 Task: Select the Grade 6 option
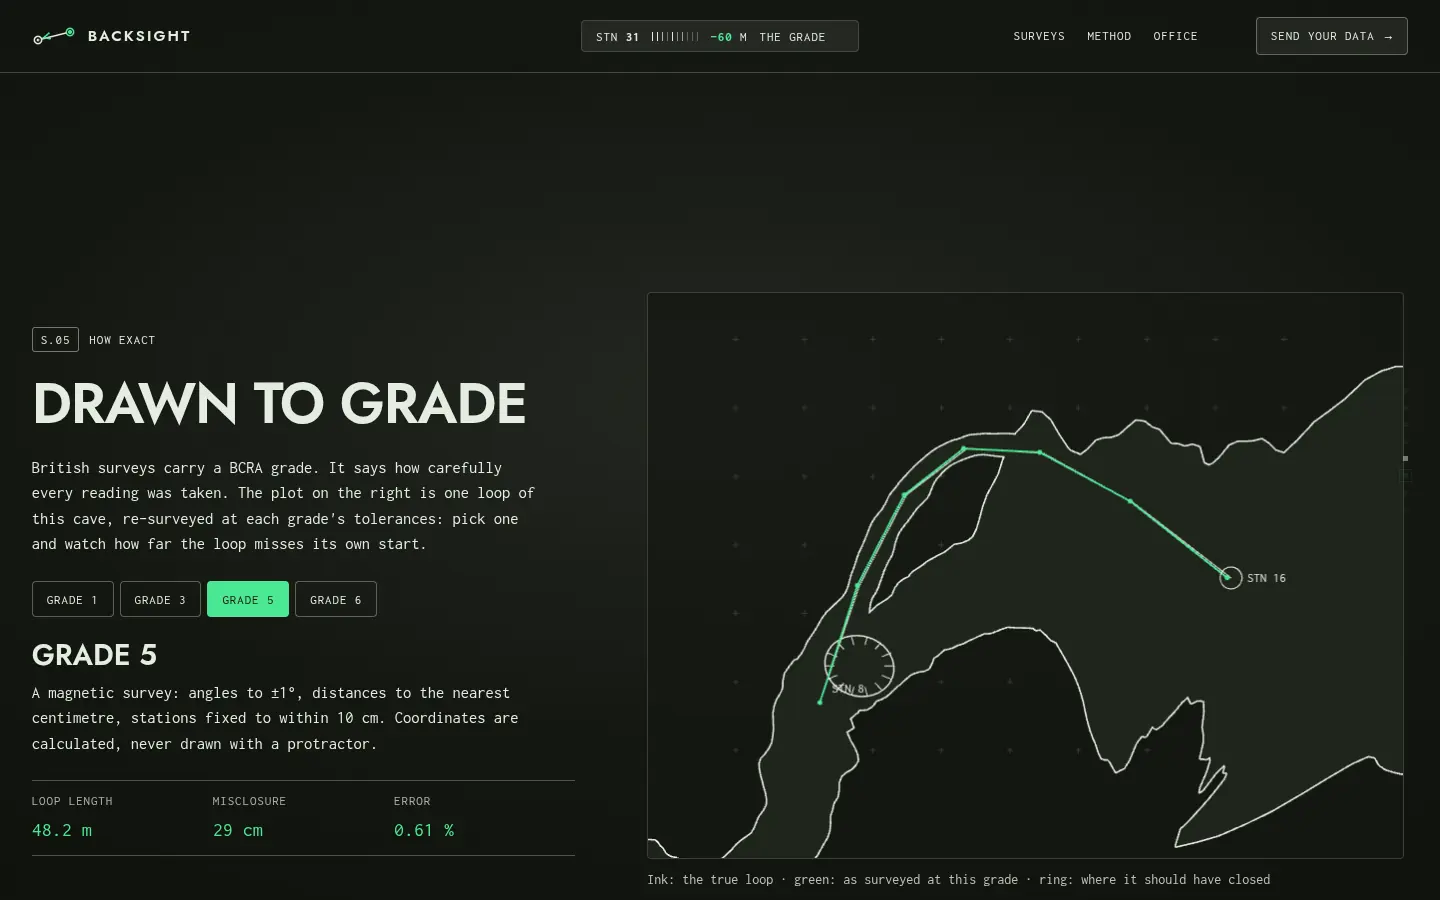[336, 599]
